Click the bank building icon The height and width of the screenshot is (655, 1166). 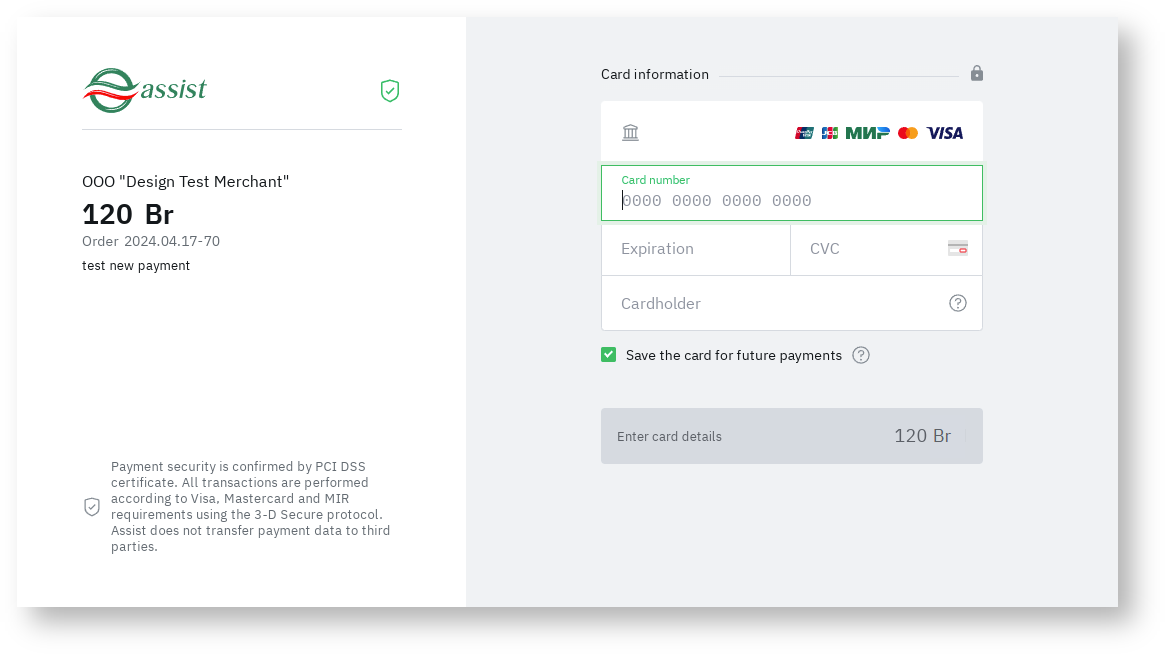630,133
